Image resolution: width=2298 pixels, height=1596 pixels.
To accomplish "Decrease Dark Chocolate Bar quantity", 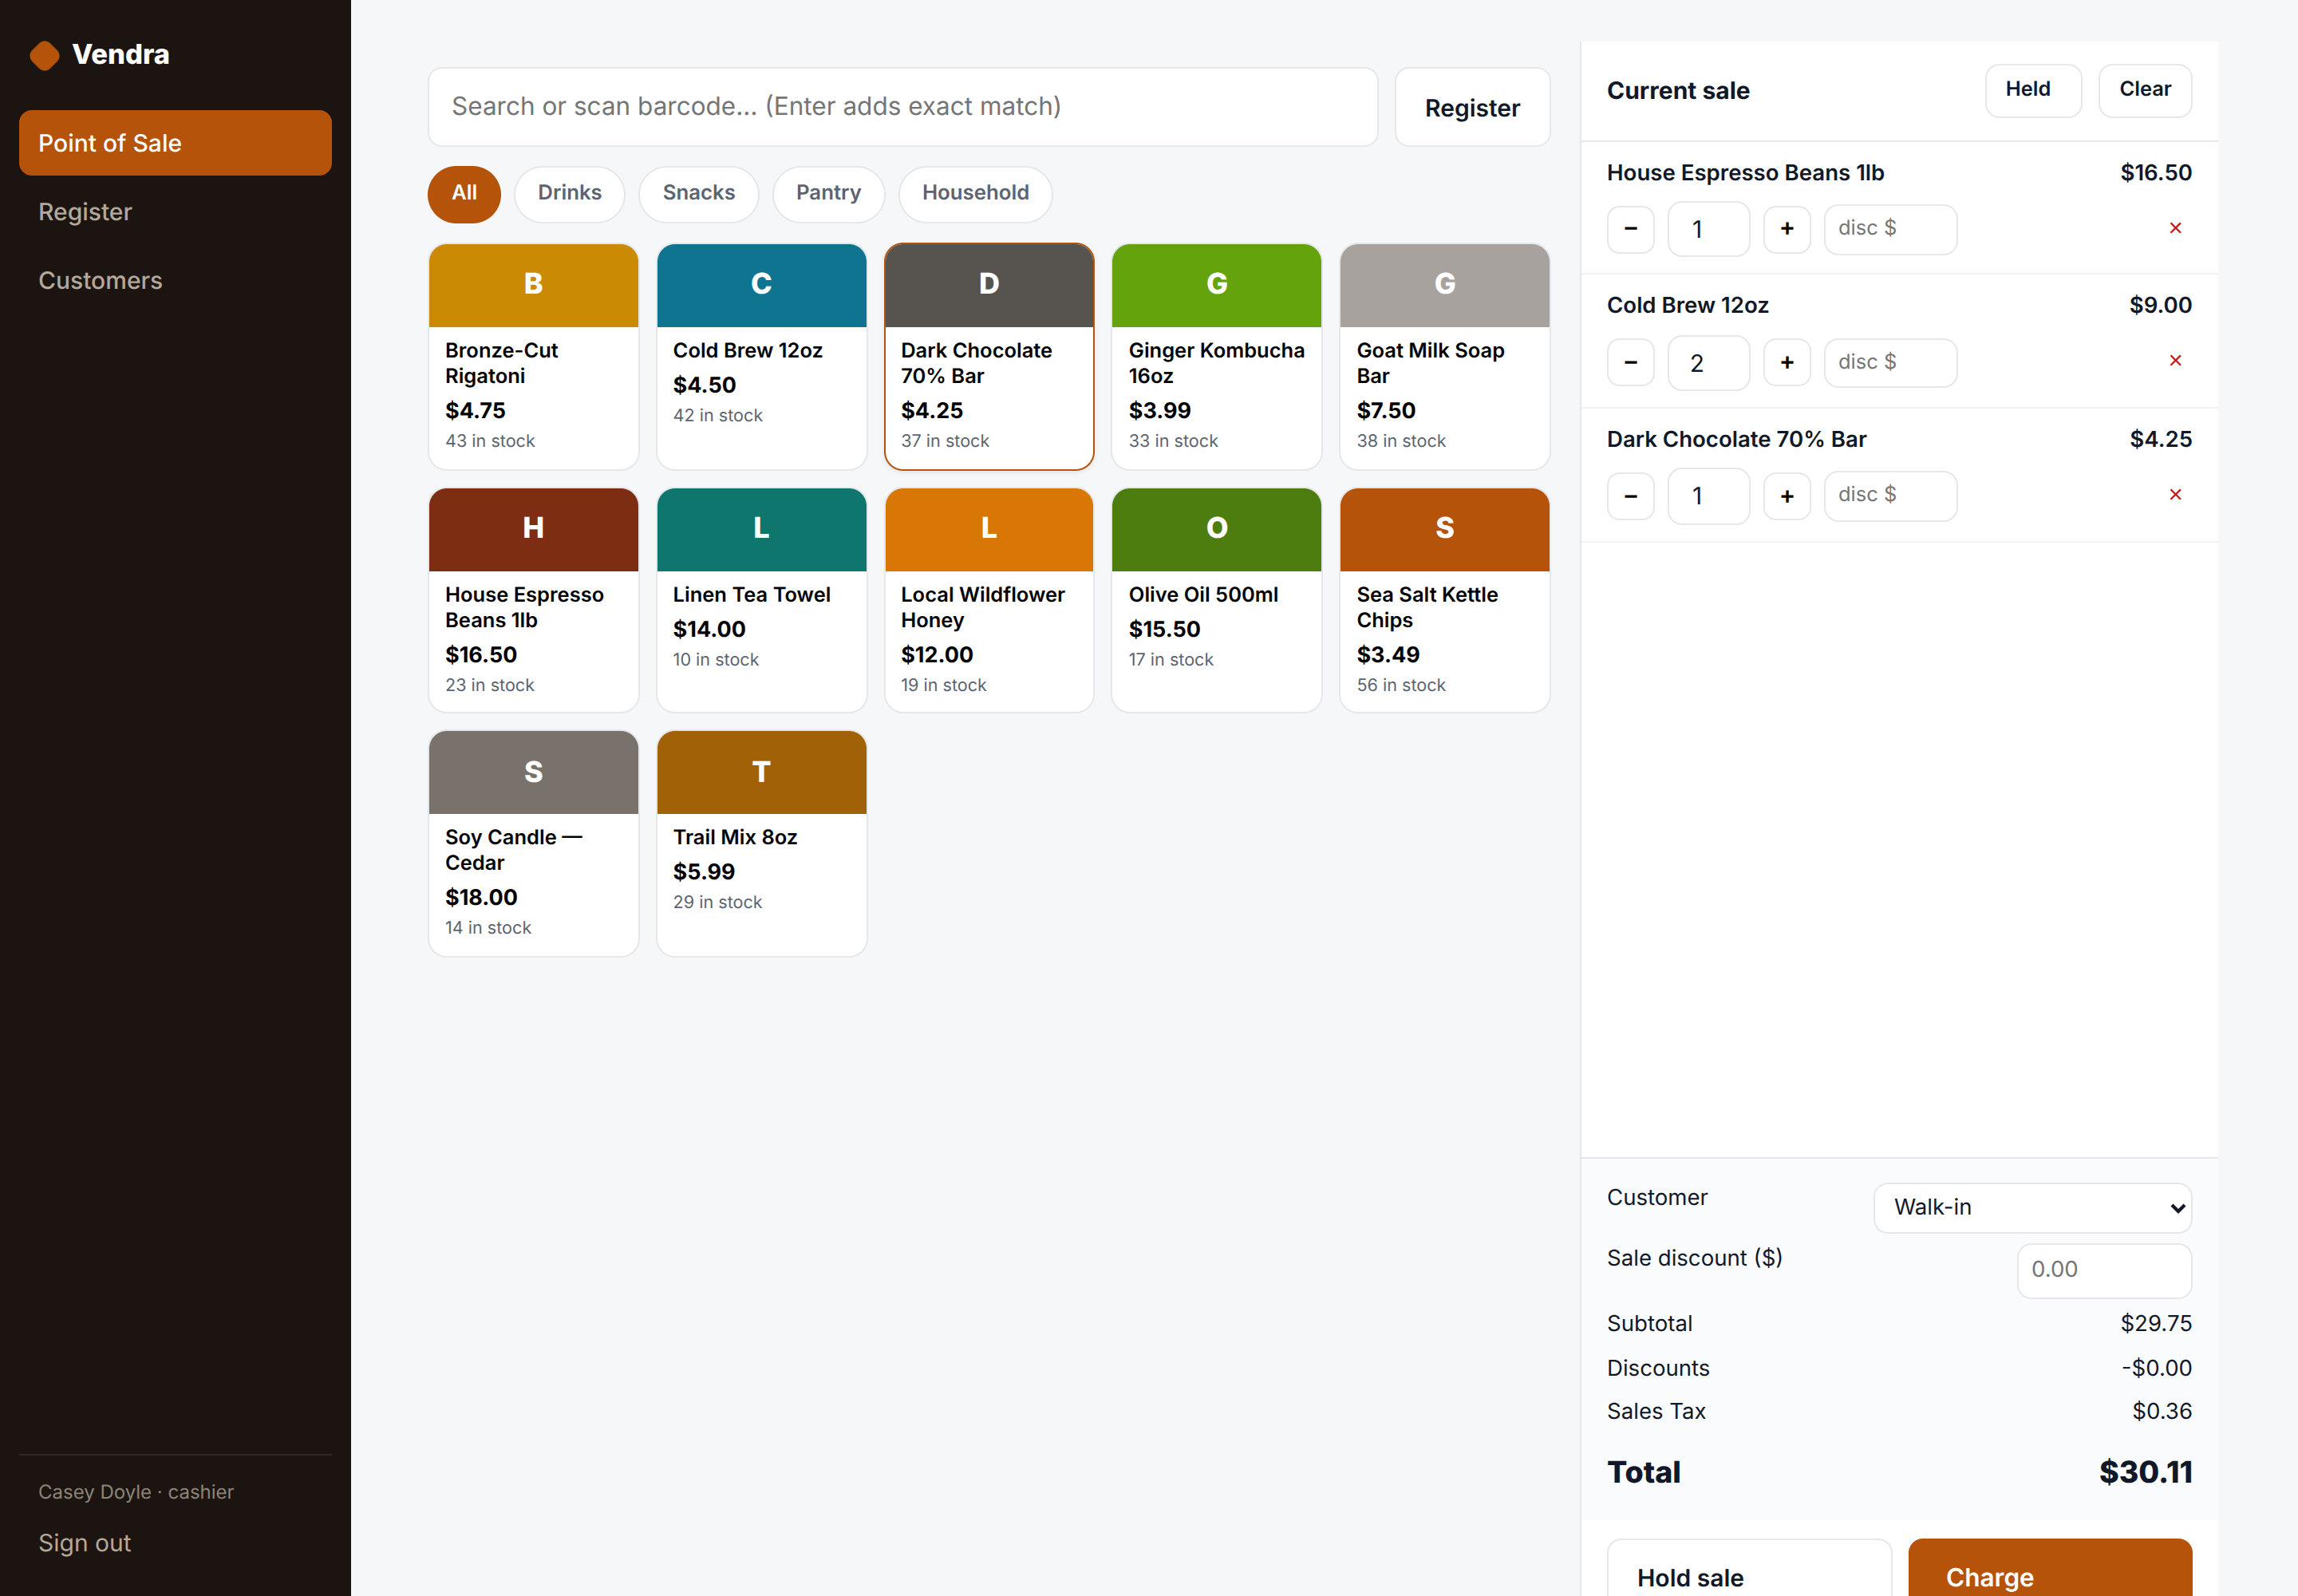I will coord(1631,496).
